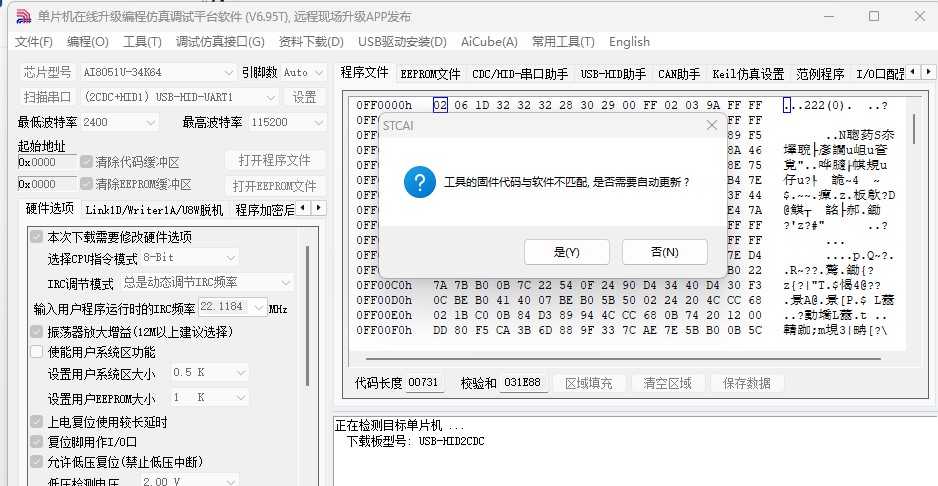Viewport: 938px width, 486px height.
Task: Click left tab scroll arrow in hardware options
Action: (x=304, y=208)
